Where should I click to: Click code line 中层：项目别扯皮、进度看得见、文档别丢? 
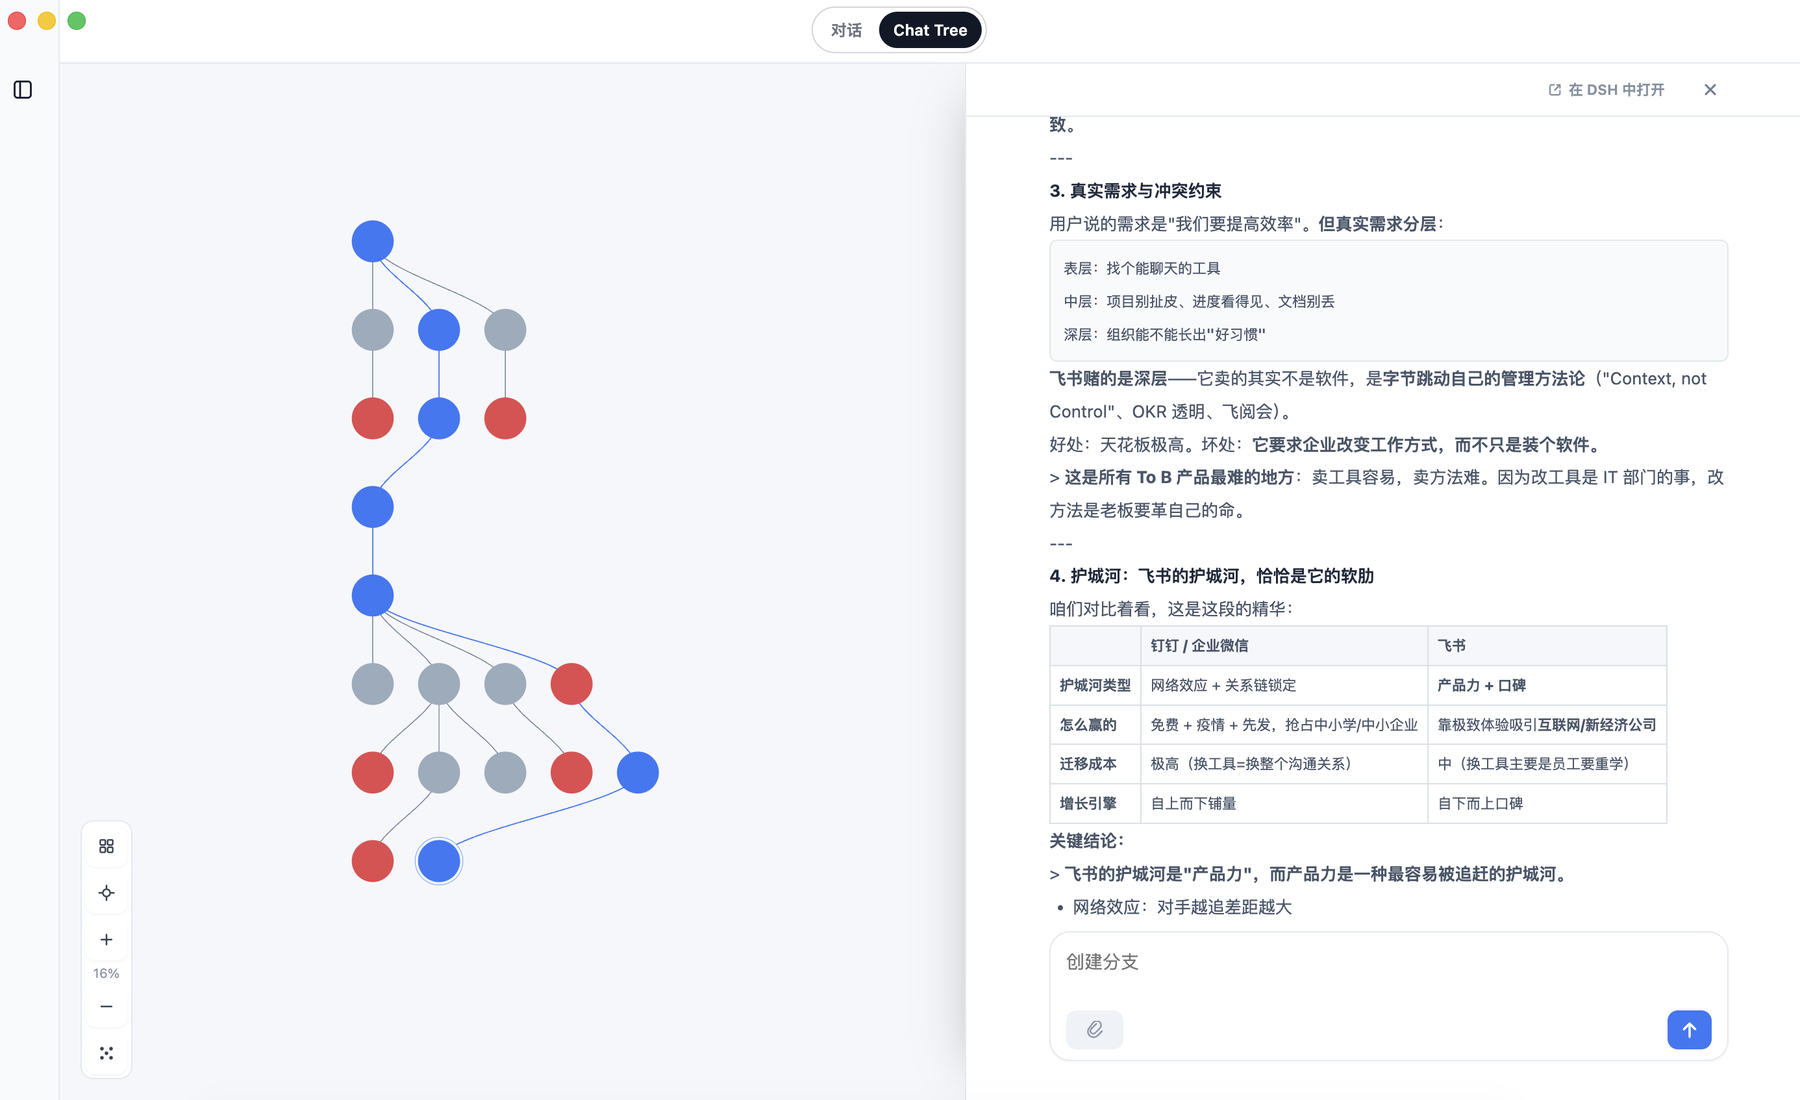(1198, 301)
